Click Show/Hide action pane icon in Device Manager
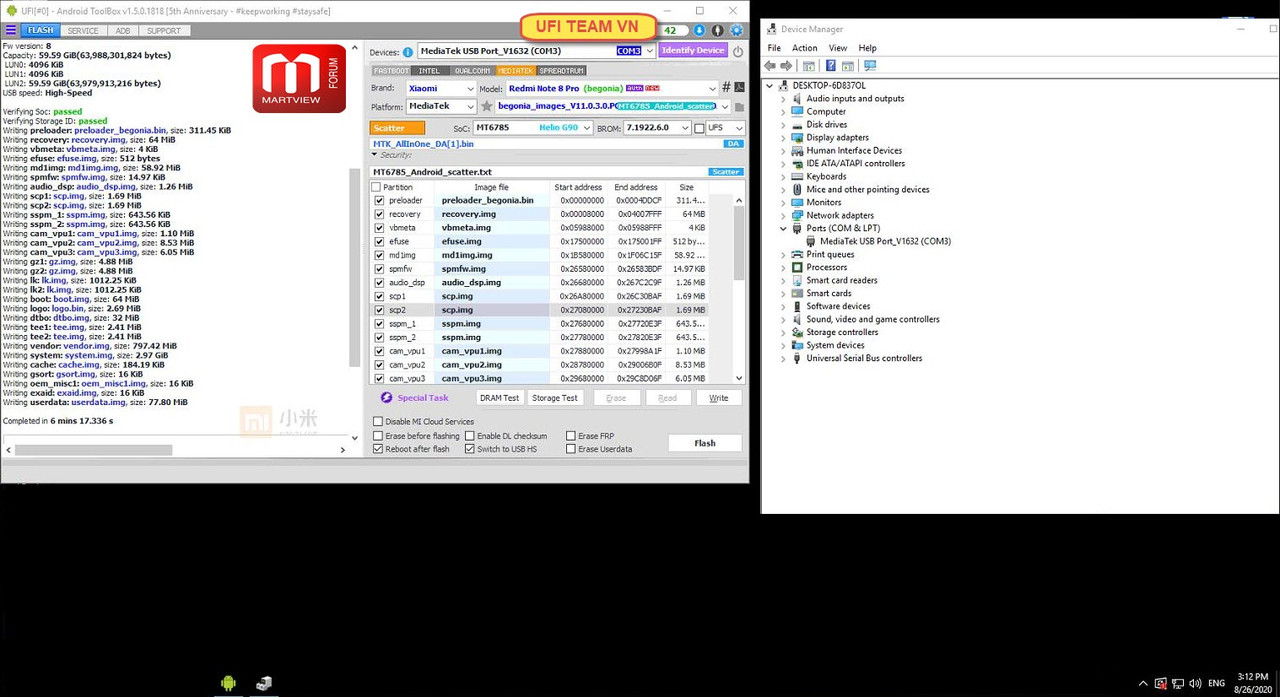The width and height of the screenshot is (1280, 697). pos(847,66)
